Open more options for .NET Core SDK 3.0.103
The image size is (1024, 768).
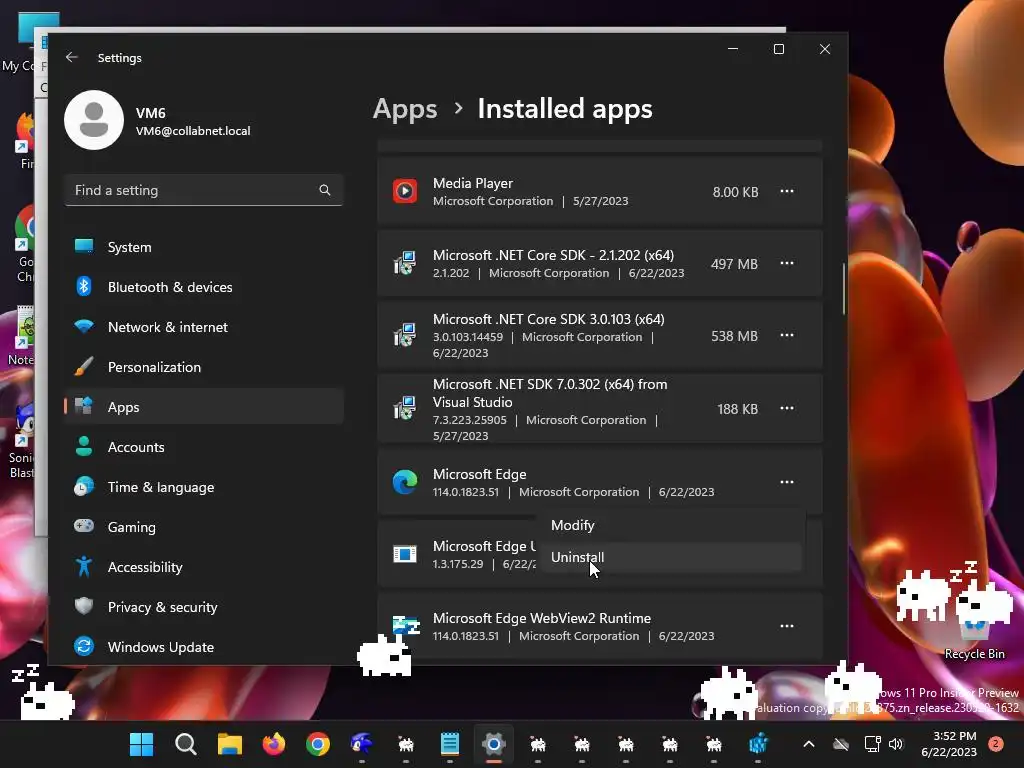click(787, 335)
